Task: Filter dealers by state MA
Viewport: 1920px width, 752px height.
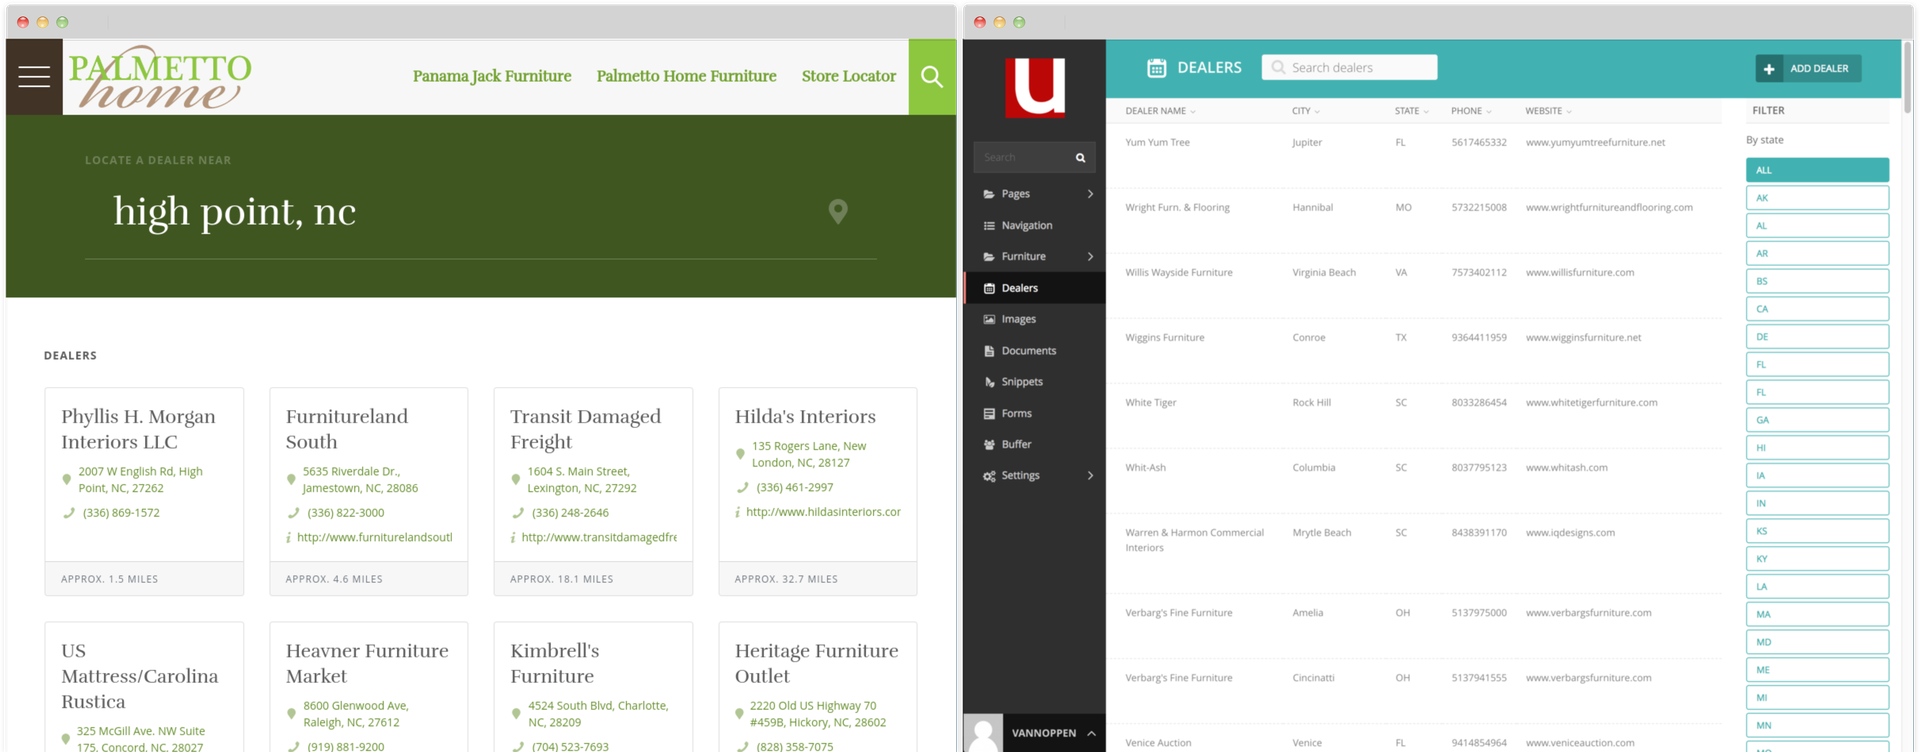Action: point(1817,614)
